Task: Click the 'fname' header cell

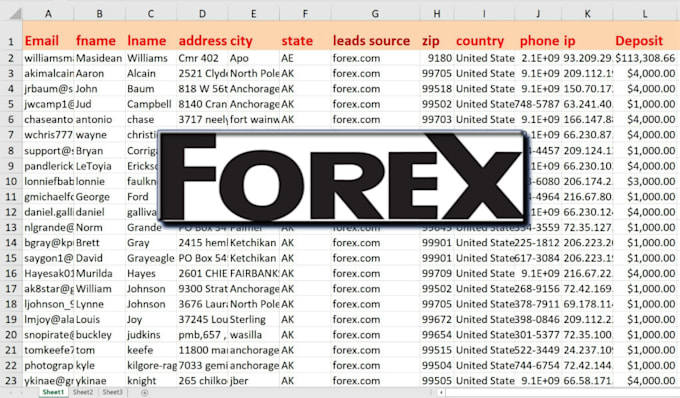Action: 99,36
